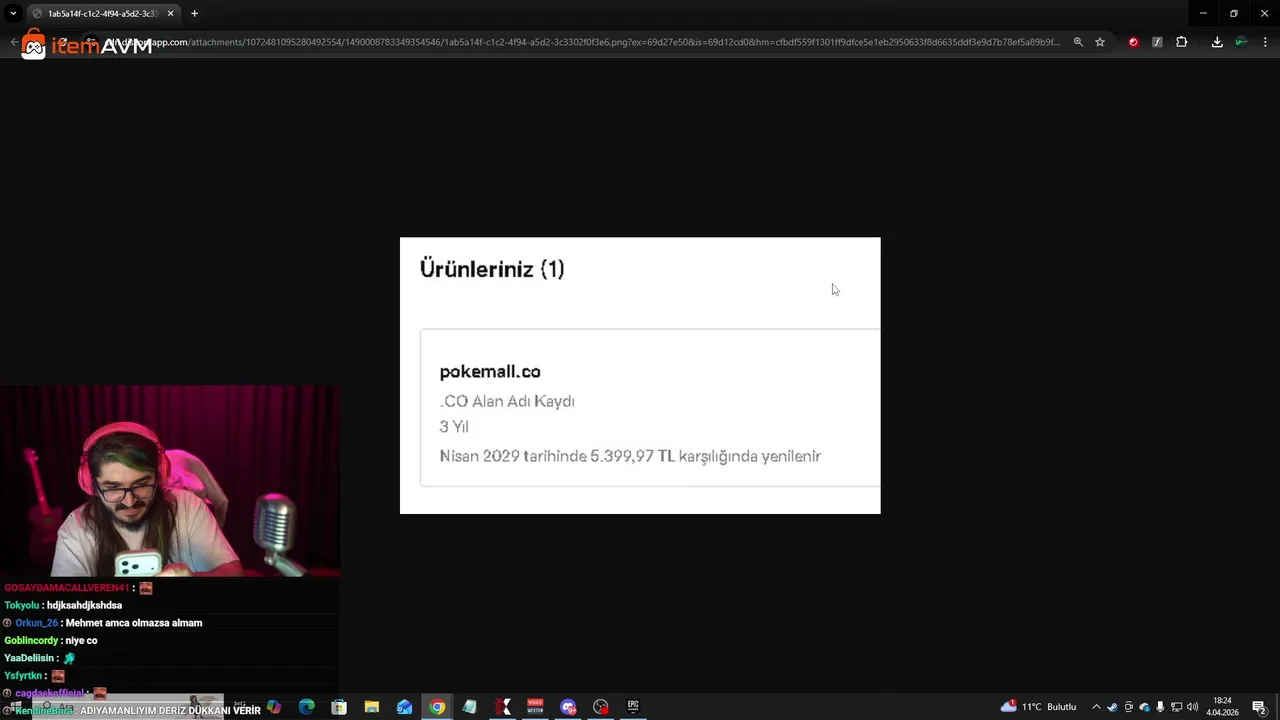The height and width of the screenshot is (720, 1280).
Task: Open the Outlook mail taskbar icon
Action: pyautogui.click(x=404, y=707)
